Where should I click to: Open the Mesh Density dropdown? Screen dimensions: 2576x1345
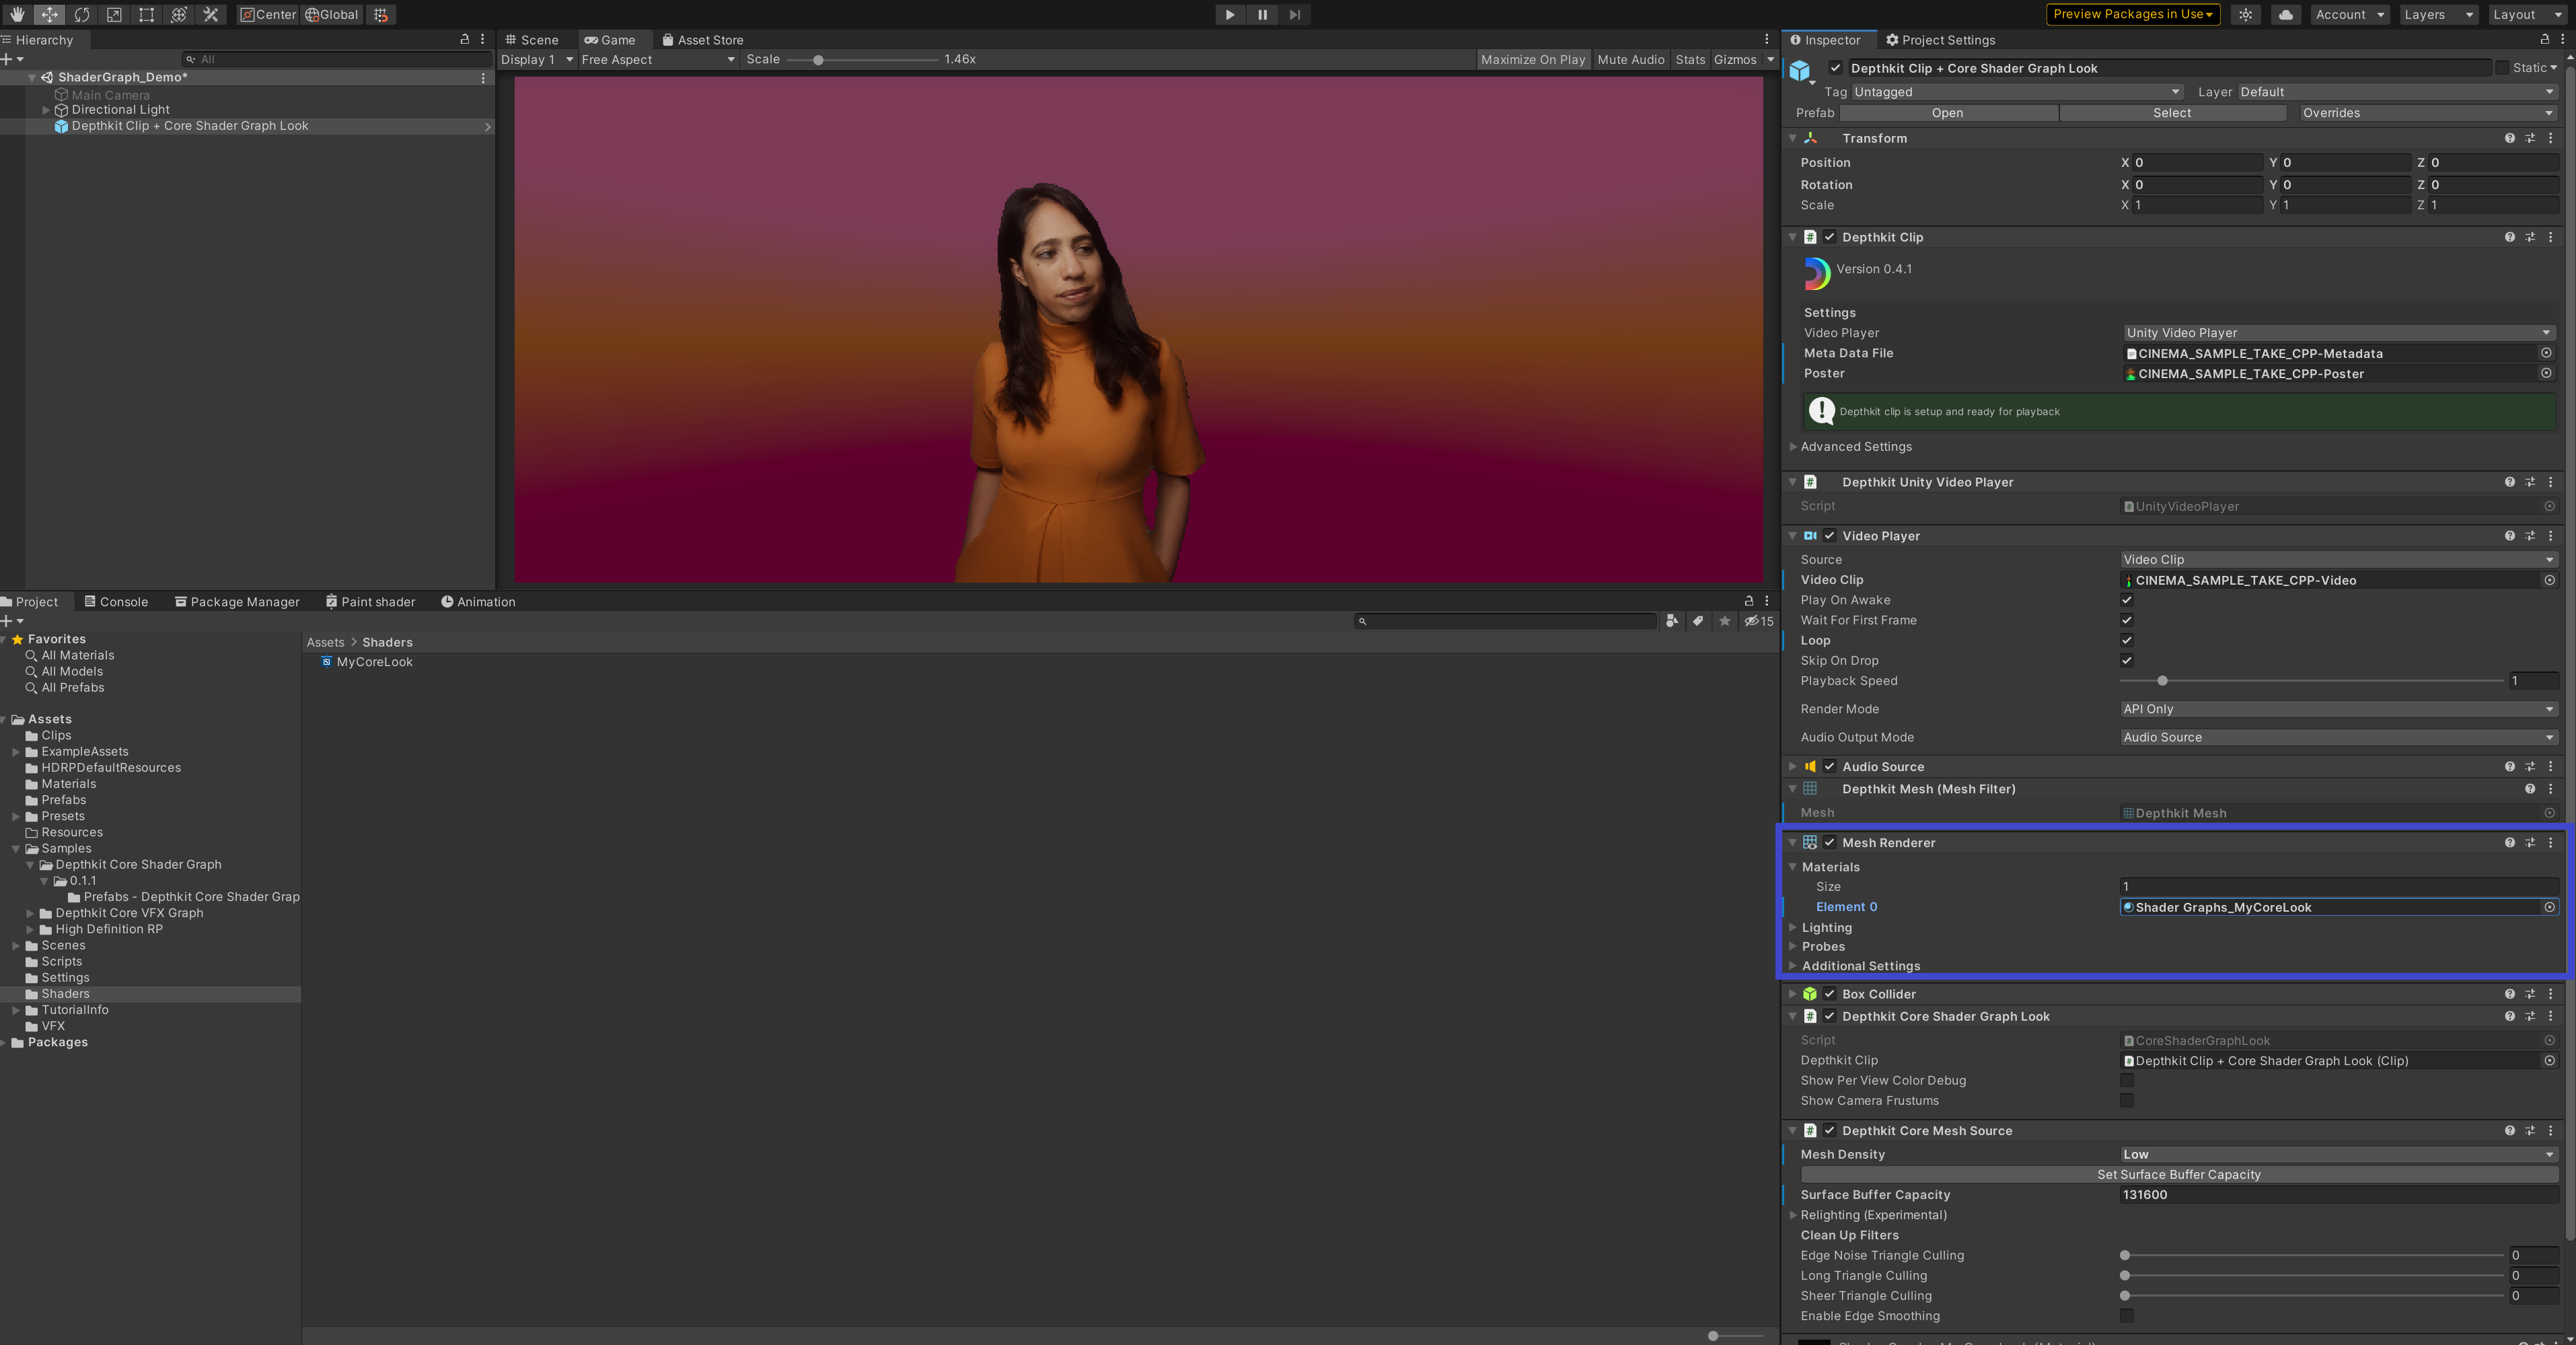click(x=2338, y=1154)
